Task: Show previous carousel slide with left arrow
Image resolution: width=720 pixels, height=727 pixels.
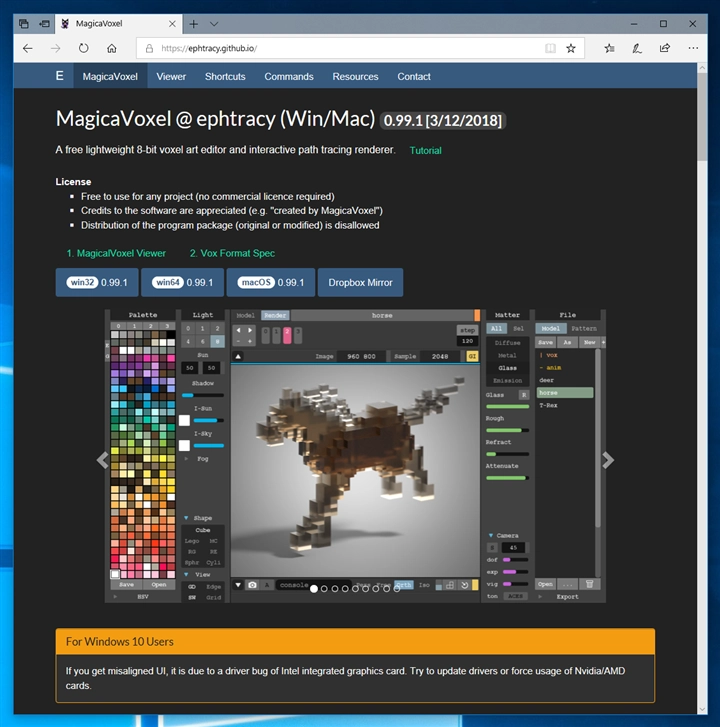Action: pyautogui.click(x=102, y=460)
